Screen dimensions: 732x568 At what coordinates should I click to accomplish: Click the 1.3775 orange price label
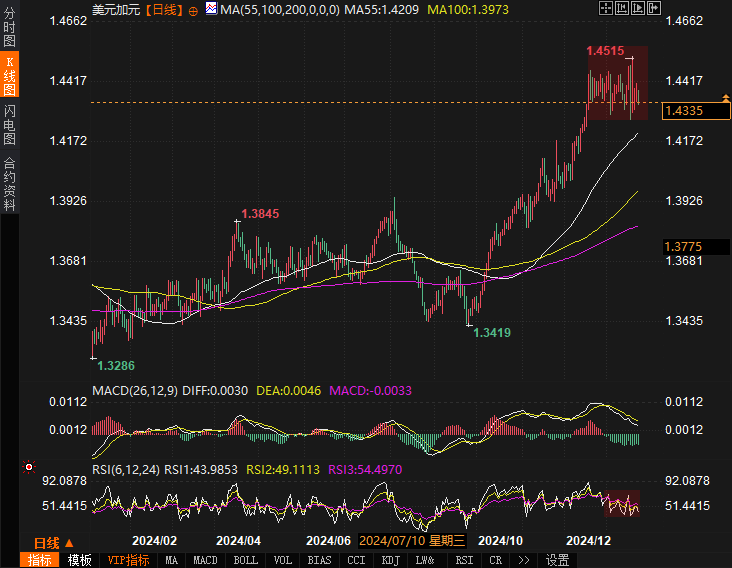coord(696,246)
